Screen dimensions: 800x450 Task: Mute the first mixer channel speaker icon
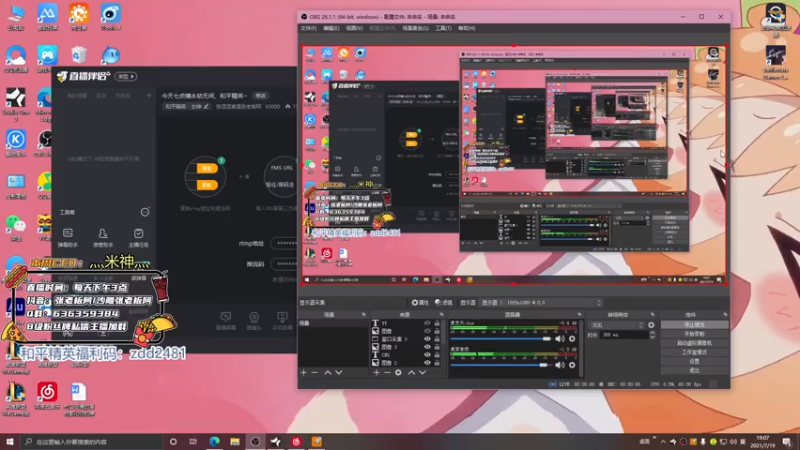pos(560,339)
